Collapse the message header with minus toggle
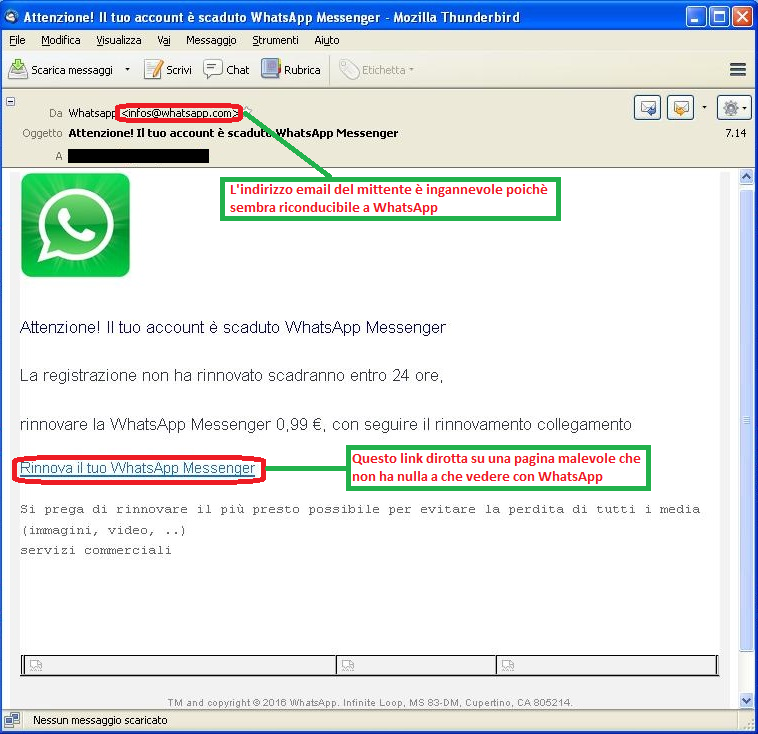758x734 pixels. [x=11, y=102]
